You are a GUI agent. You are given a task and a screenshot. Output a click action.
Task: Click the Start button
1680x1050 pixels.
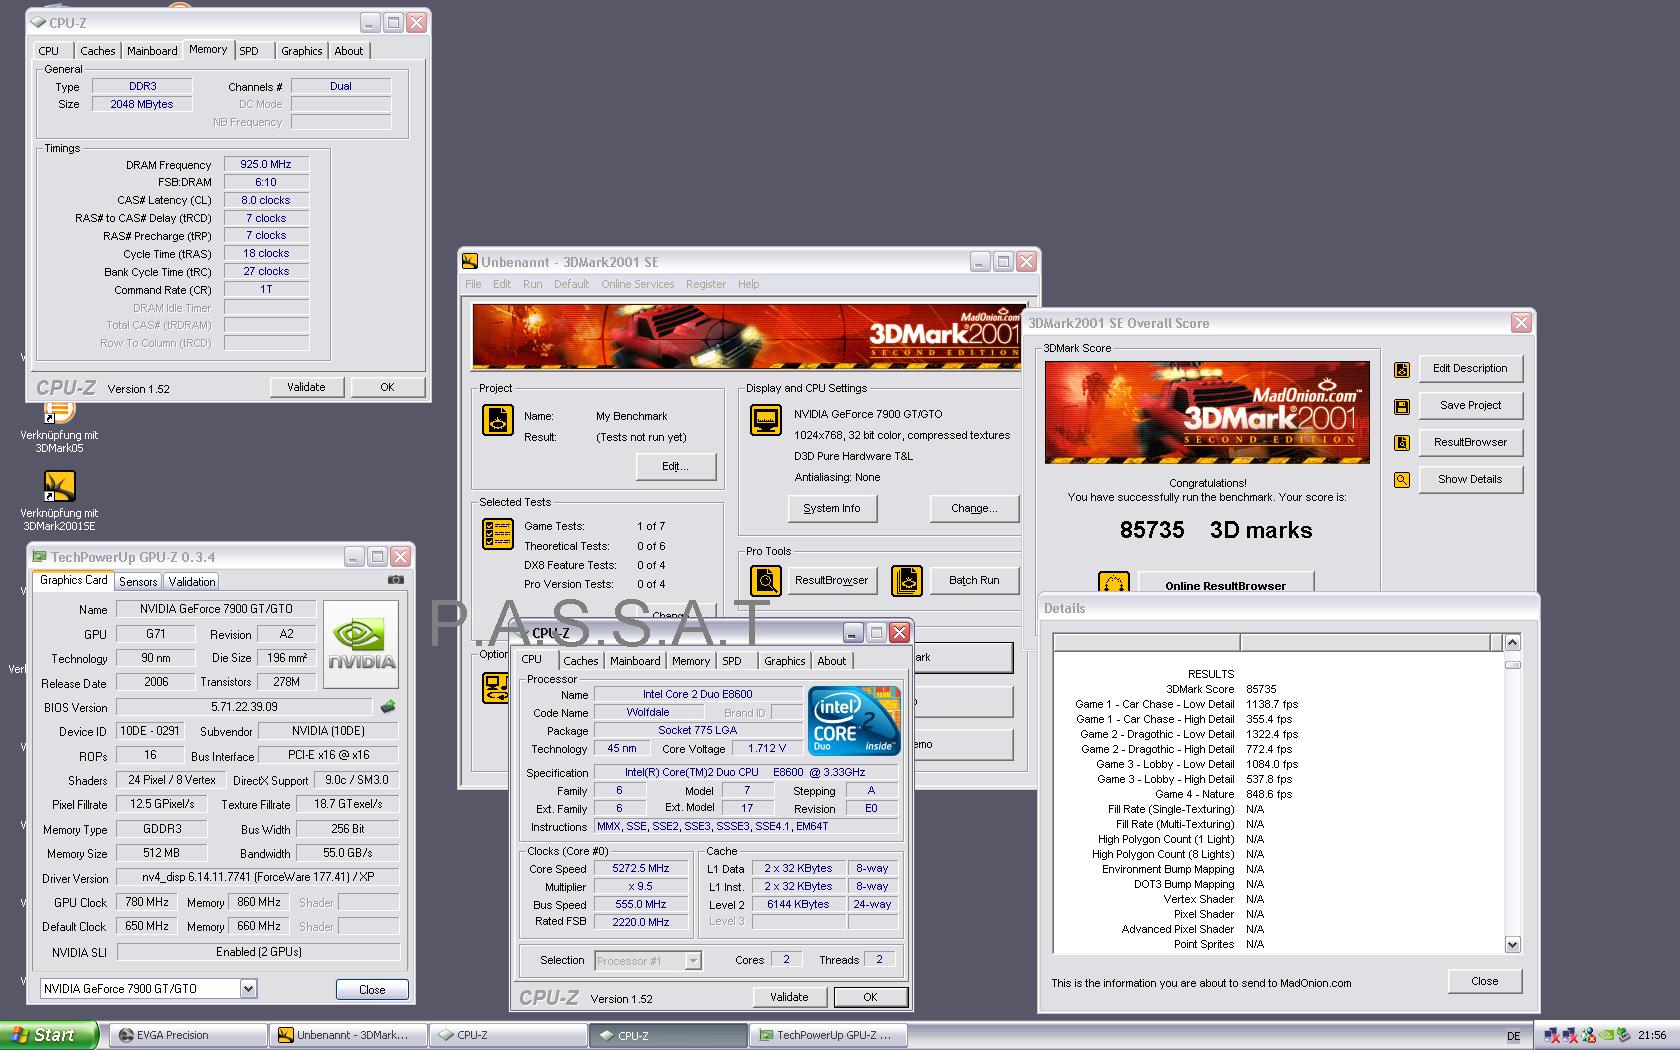click(49, 1035)
